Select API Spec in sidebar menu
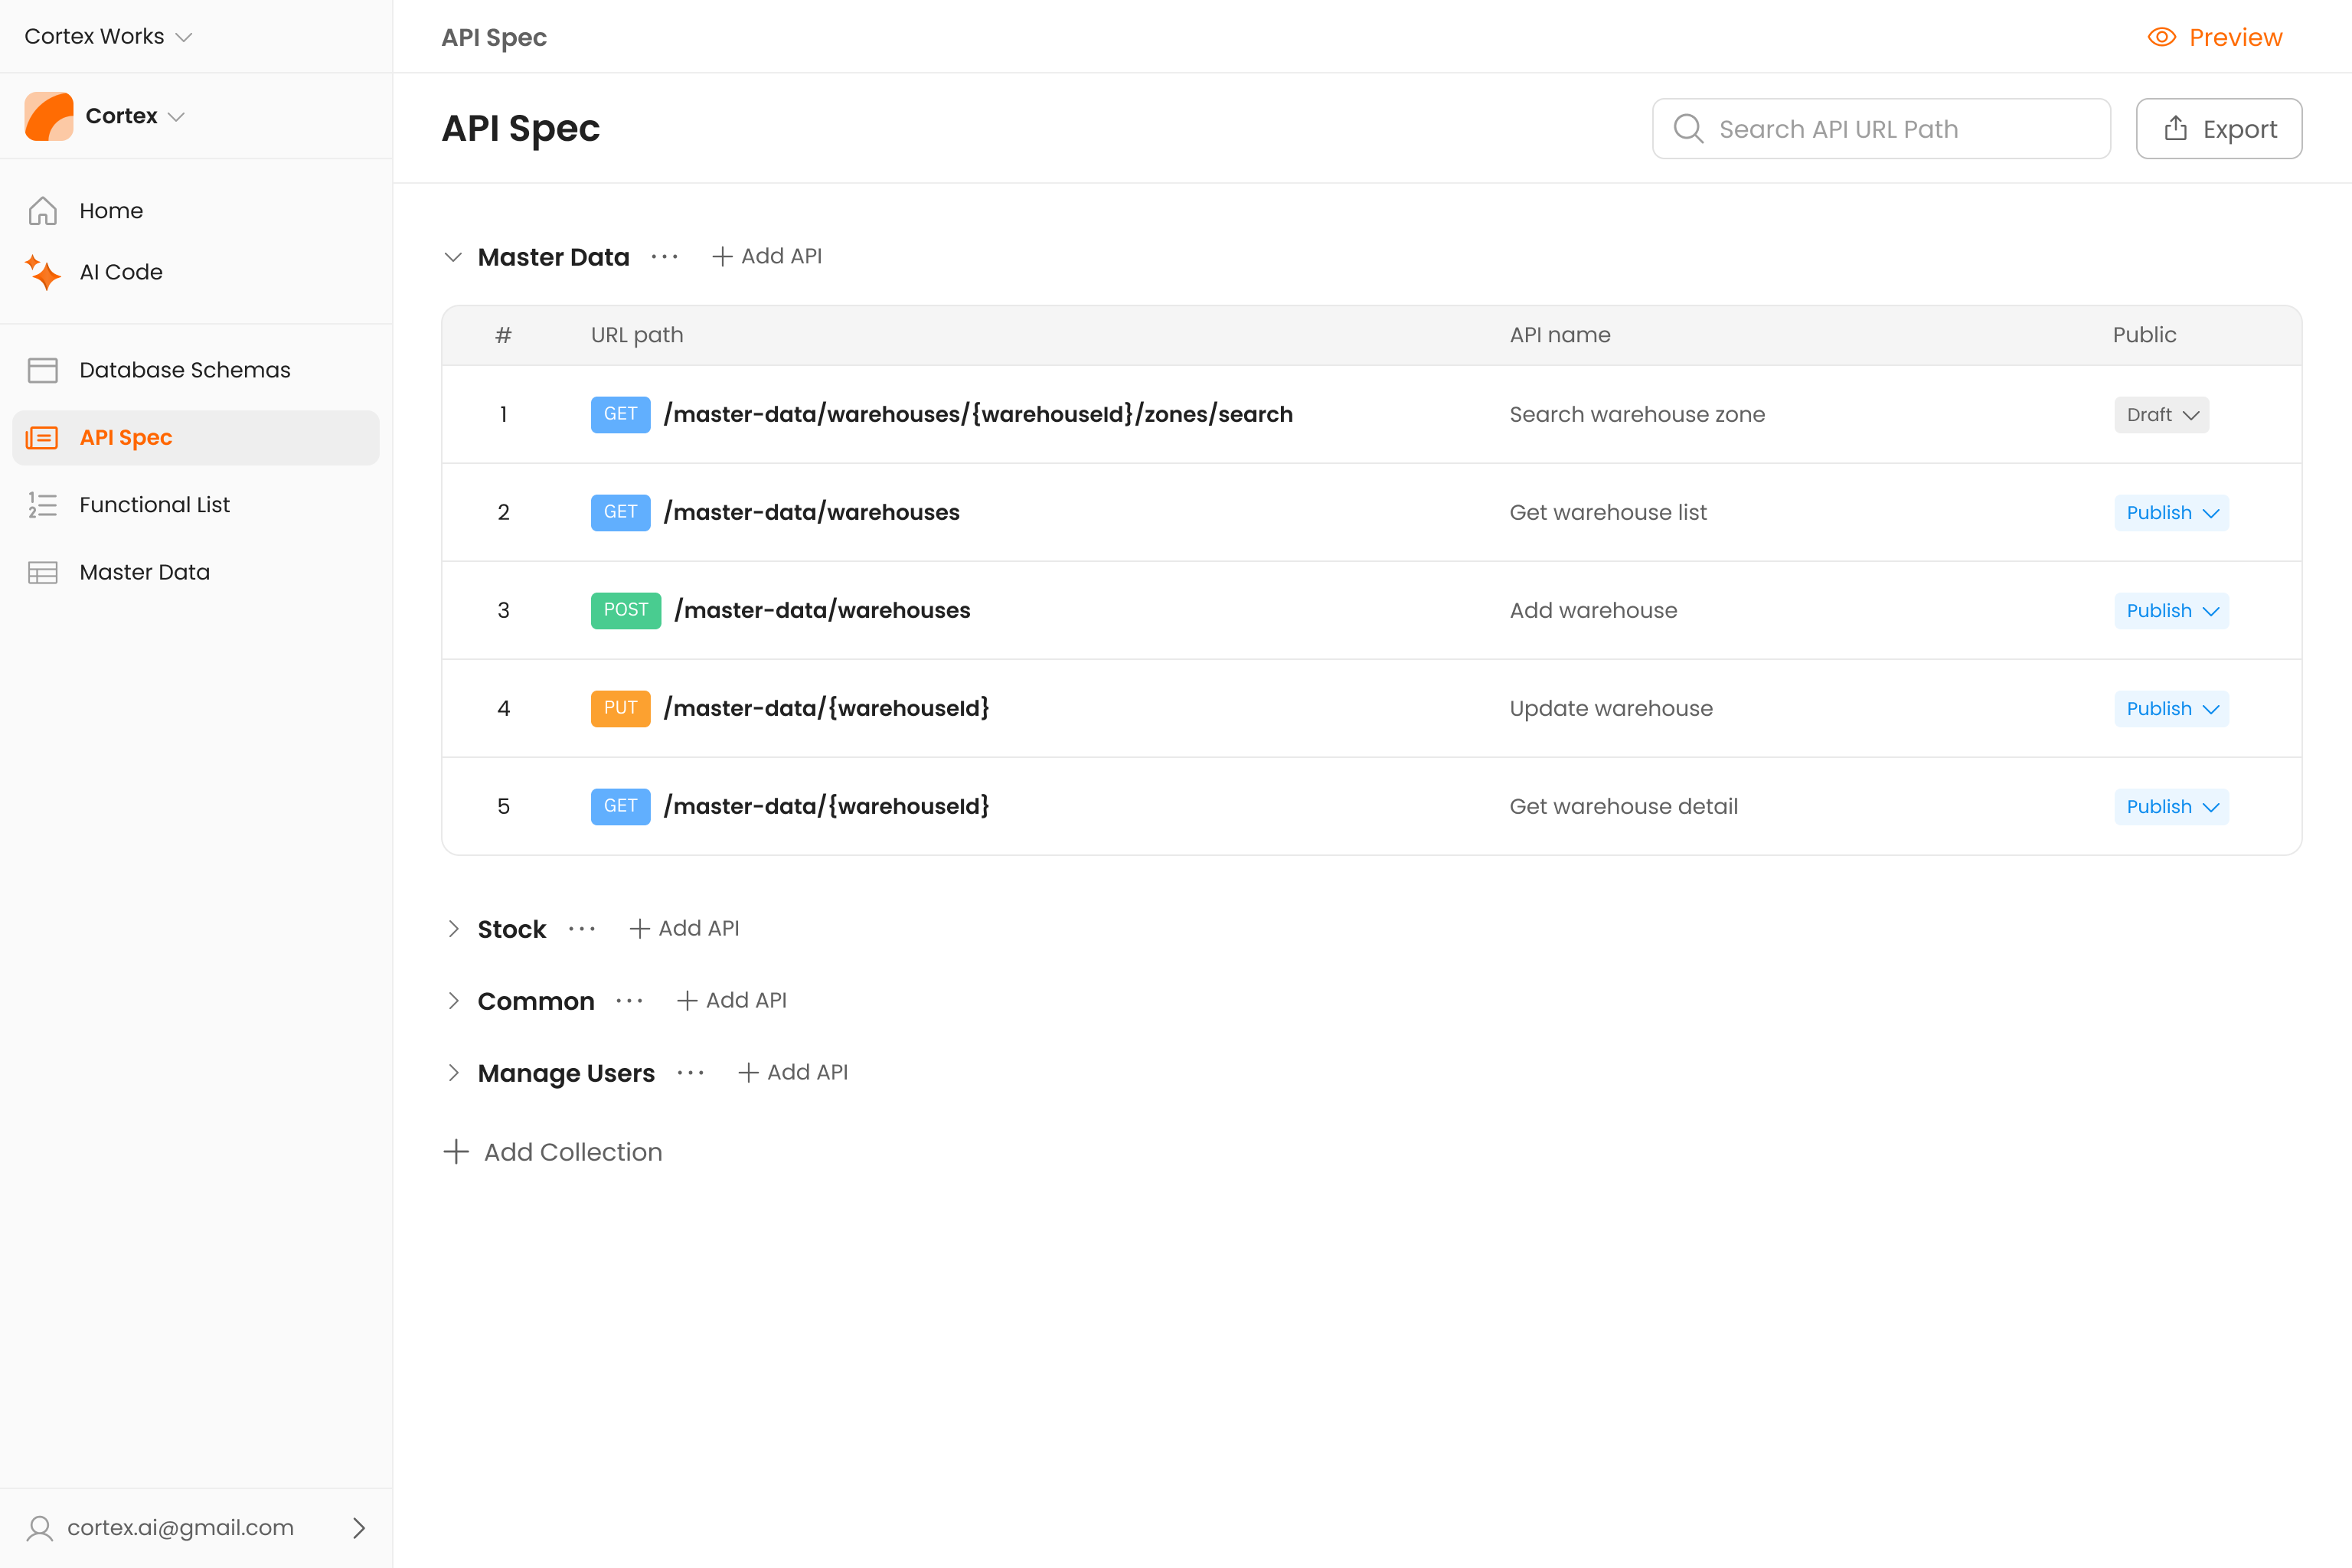The height and width of the screenshot is (1568, 2352). click(196, 438)
